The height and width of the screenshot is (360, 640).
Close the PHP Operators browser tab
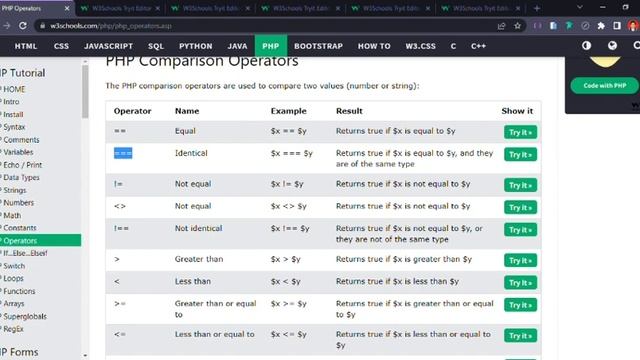[x=67, y=8]
